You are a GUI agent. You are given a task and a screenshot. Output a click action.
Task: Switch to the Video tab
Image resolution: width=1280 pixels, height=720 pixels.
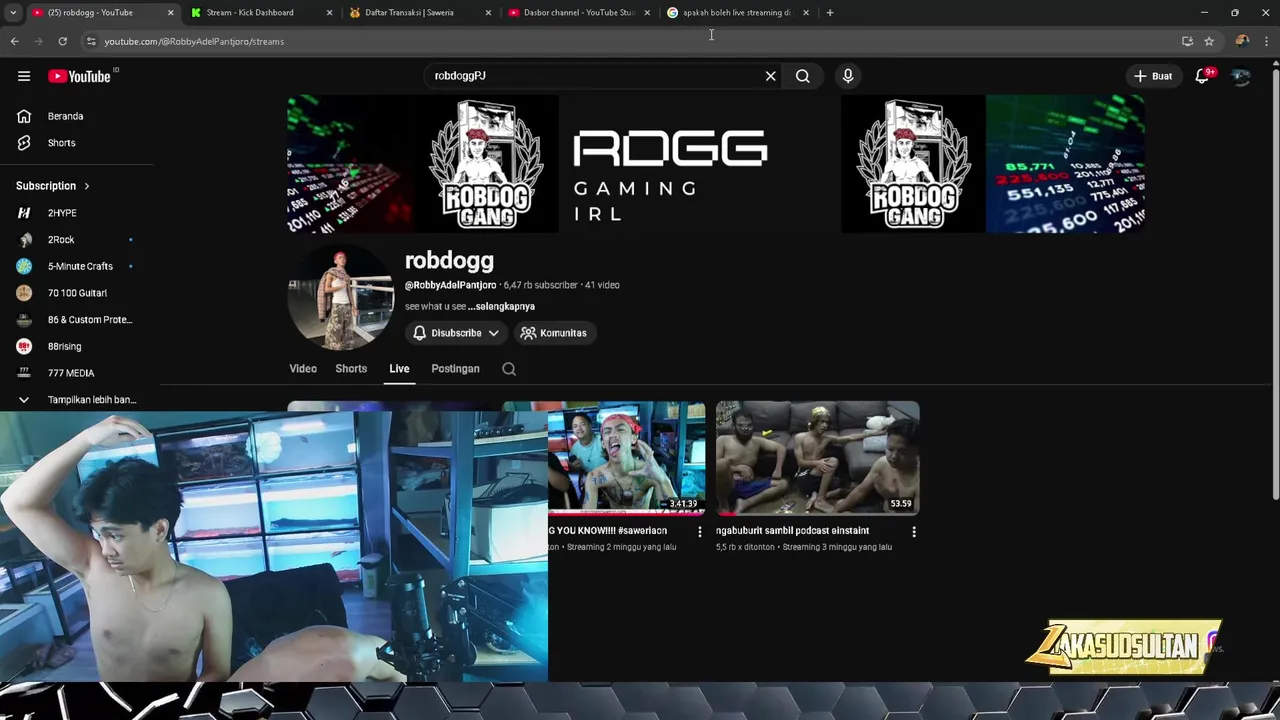[x=303, y=369]
